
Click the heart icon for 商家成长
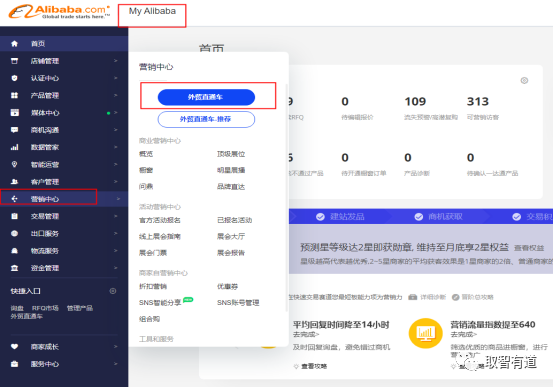pyautogui.click(x=14, y=346)
